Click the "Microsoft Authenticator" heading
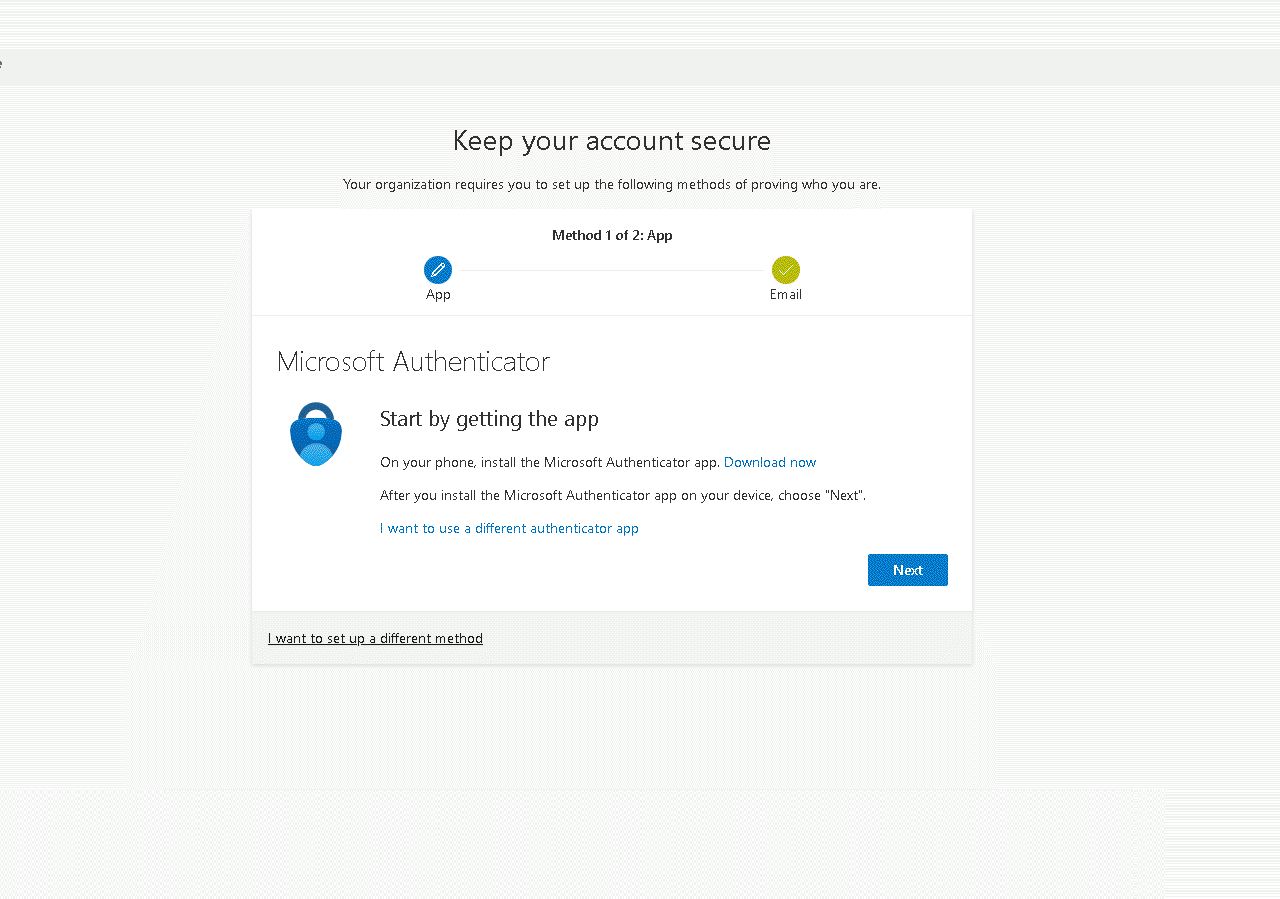This screenshot has width=1280, height=899. point(413,362)
